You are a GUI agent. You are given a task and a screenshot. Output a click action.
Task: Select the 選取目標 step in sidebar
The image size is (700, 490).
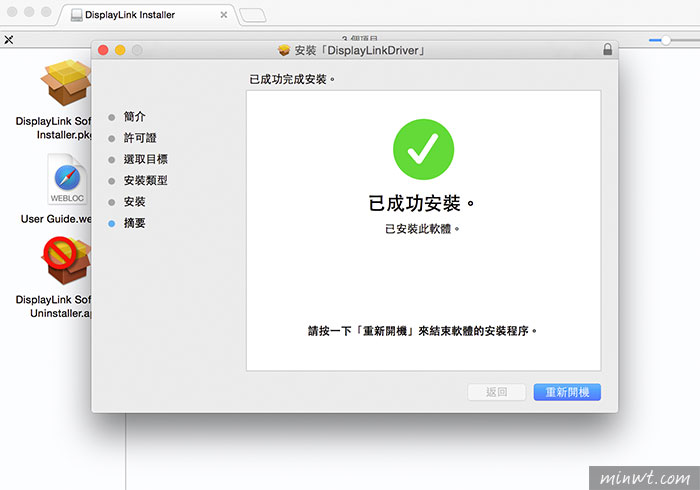point(146,159)
